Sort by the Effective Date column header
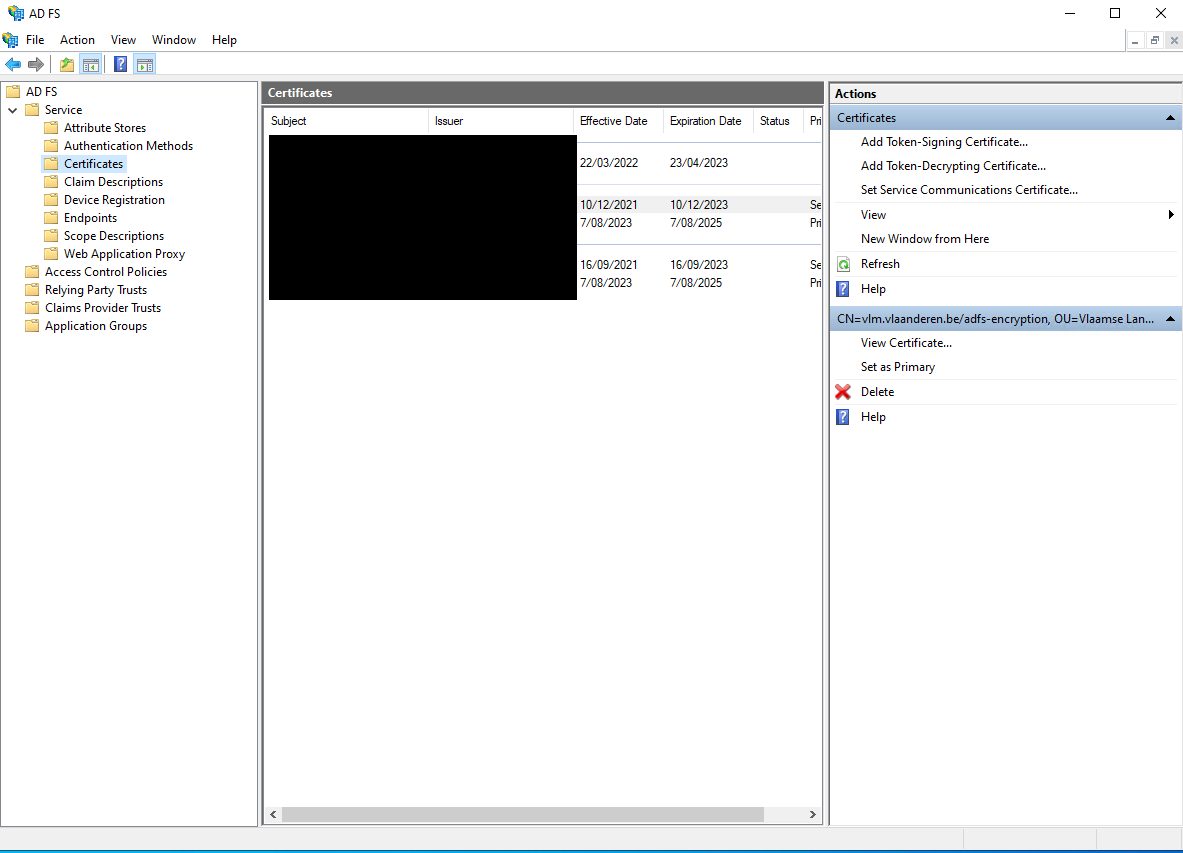This screenshot has height=853, width=1183. point(618,121)
